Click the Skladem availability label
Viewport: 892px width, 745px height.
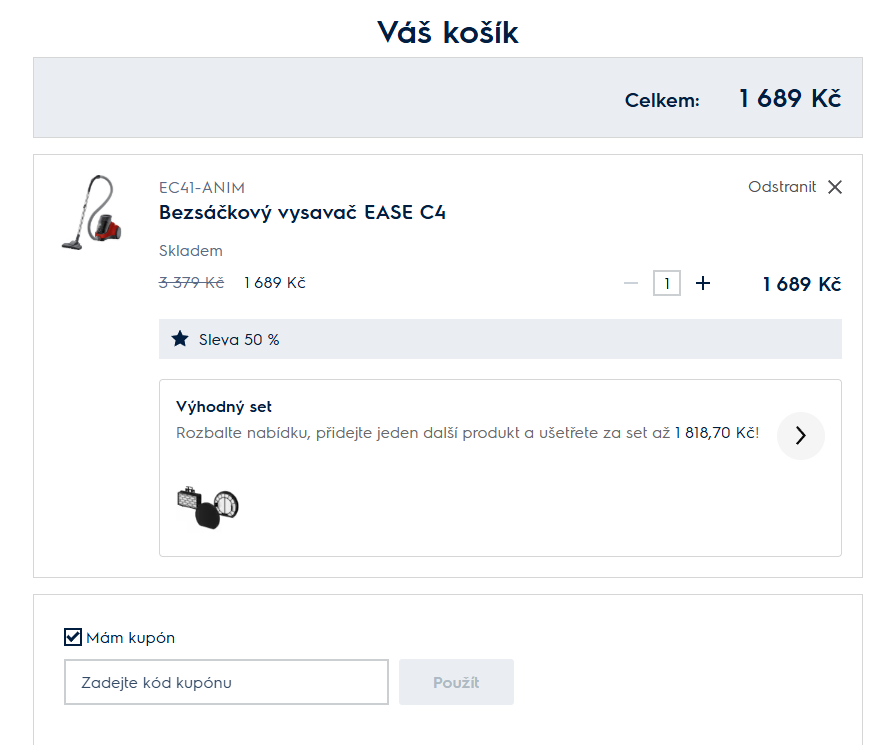coord(190,250)
